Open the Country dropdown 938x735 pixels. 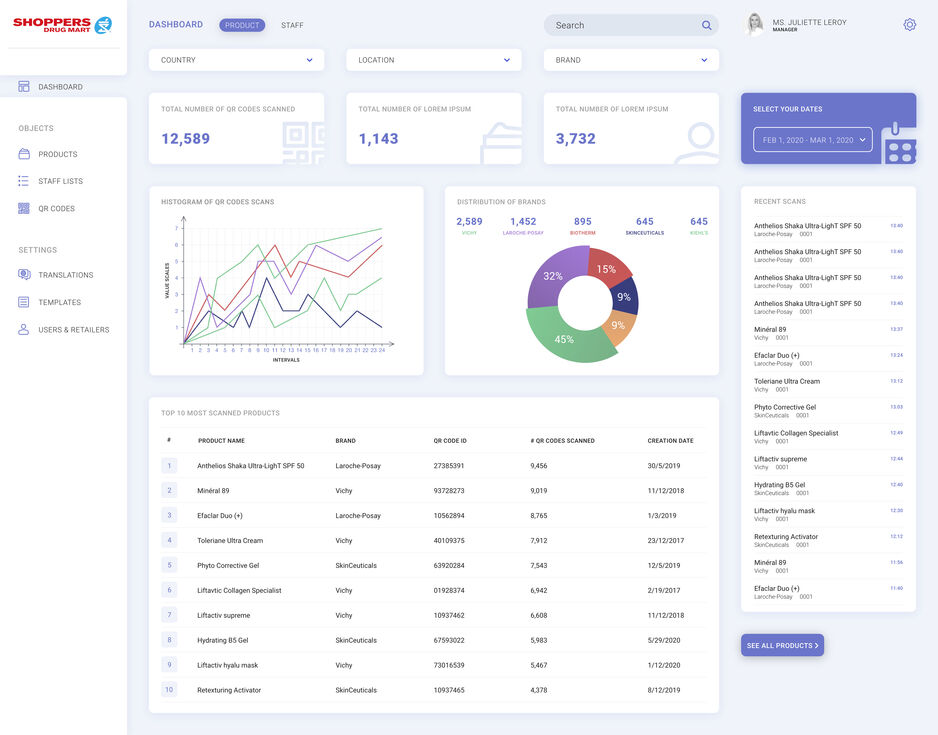coord(236,60)
